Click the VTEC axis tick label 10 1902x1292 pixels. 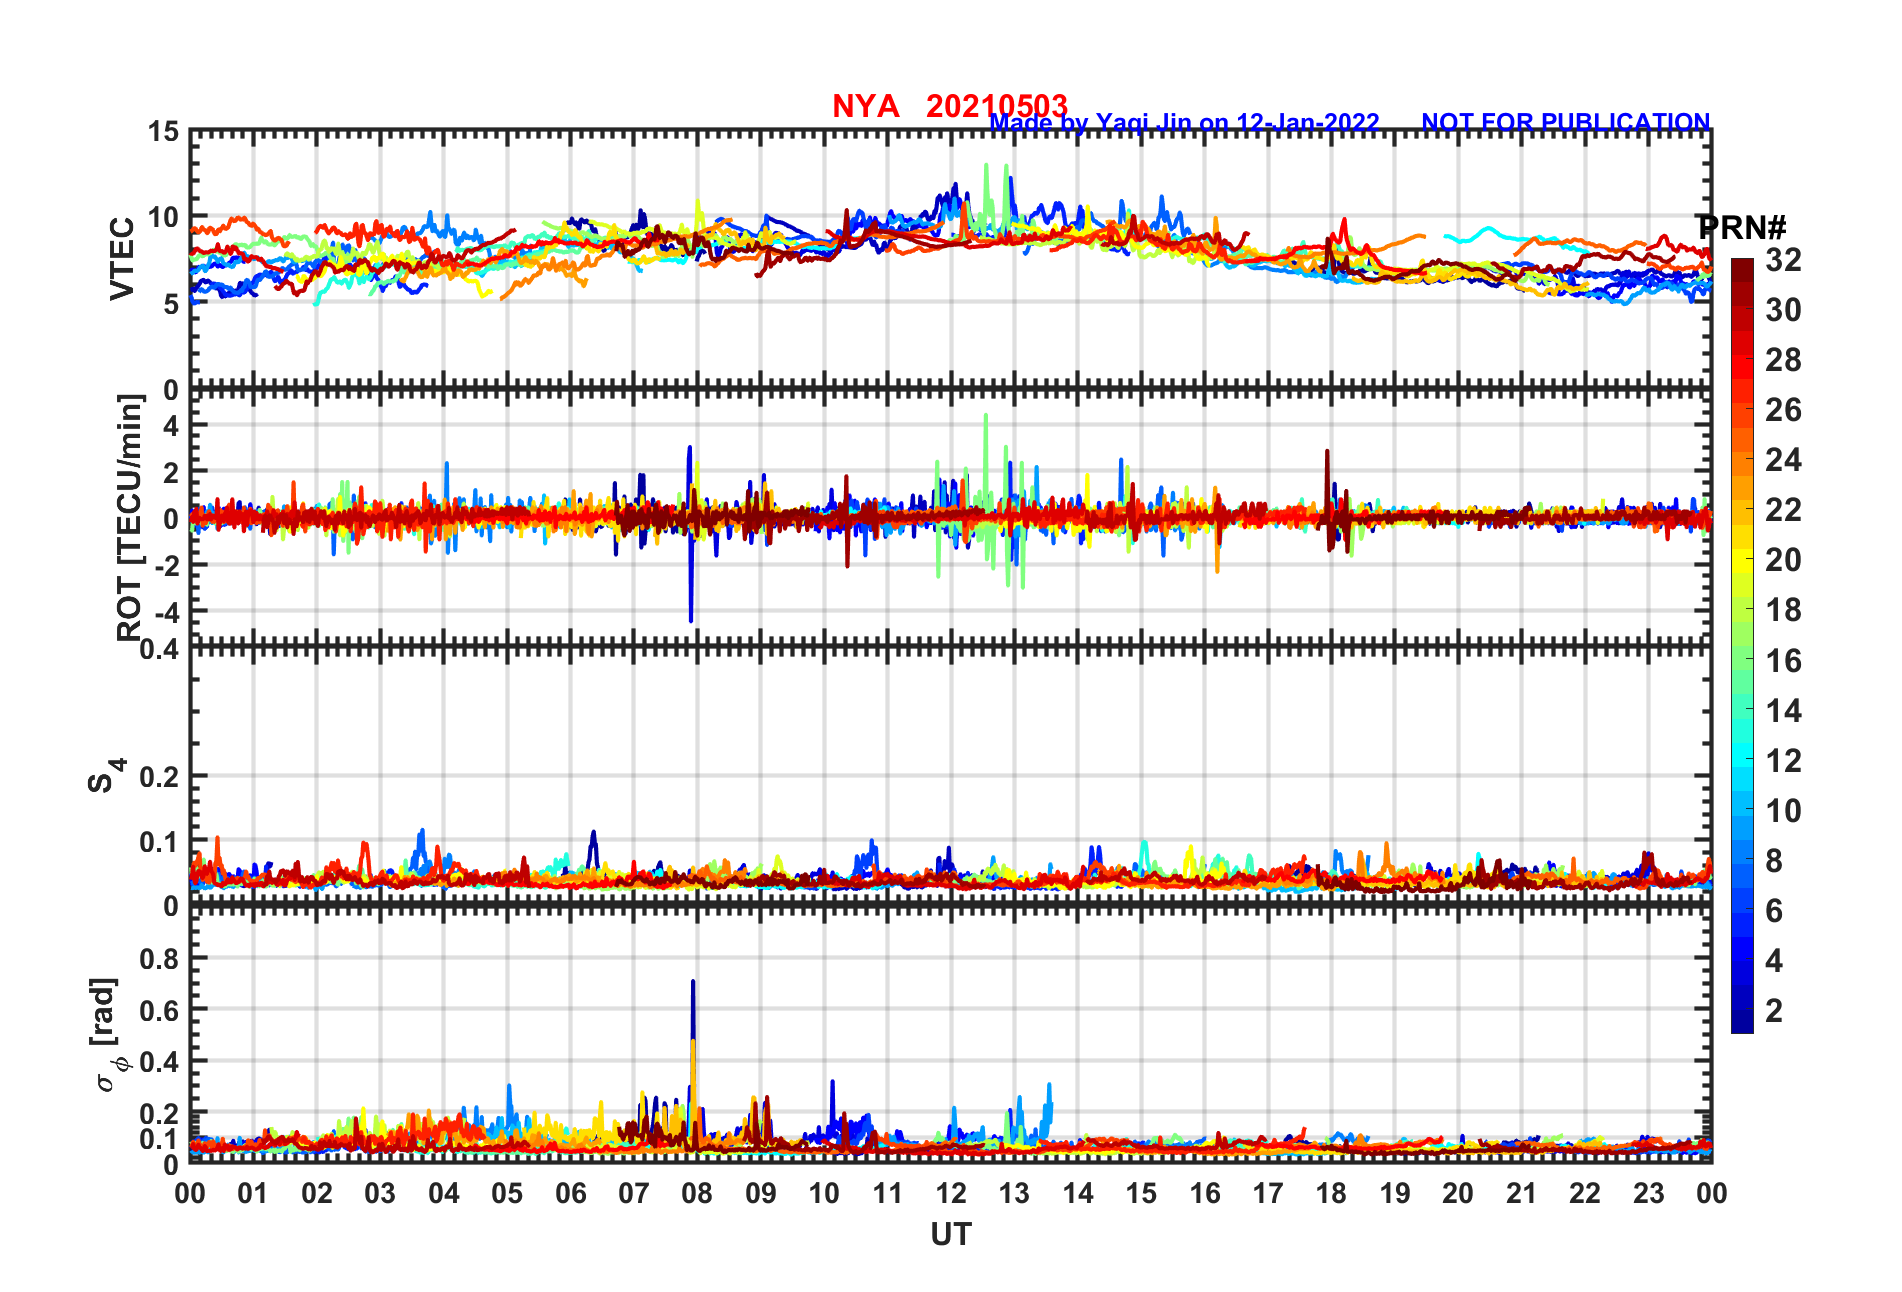pyautogui.click(x=163, y=218)
